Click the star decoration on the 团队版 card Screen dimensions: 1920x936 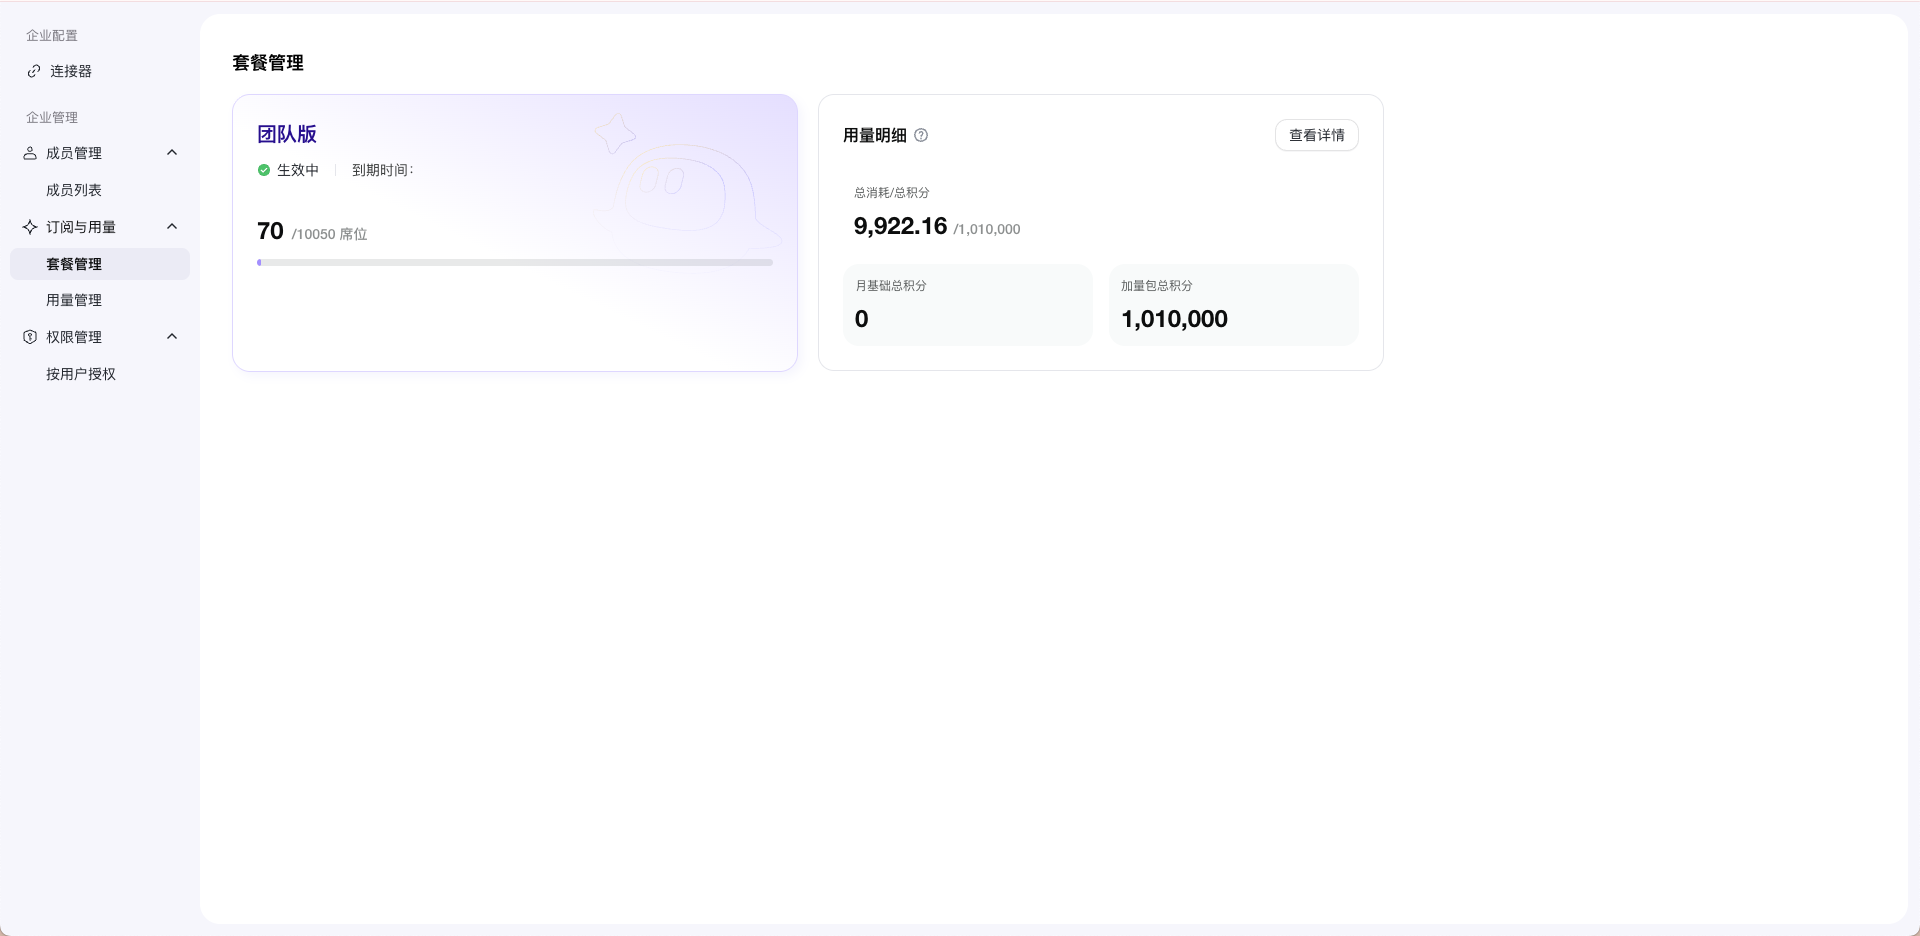615,133
